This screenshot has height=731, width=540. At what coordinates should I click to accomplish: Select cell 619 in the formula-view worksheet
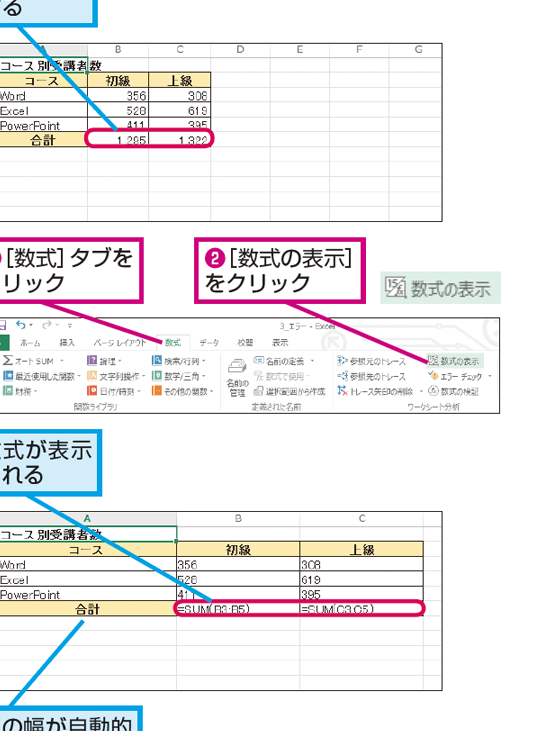[361, 579]
